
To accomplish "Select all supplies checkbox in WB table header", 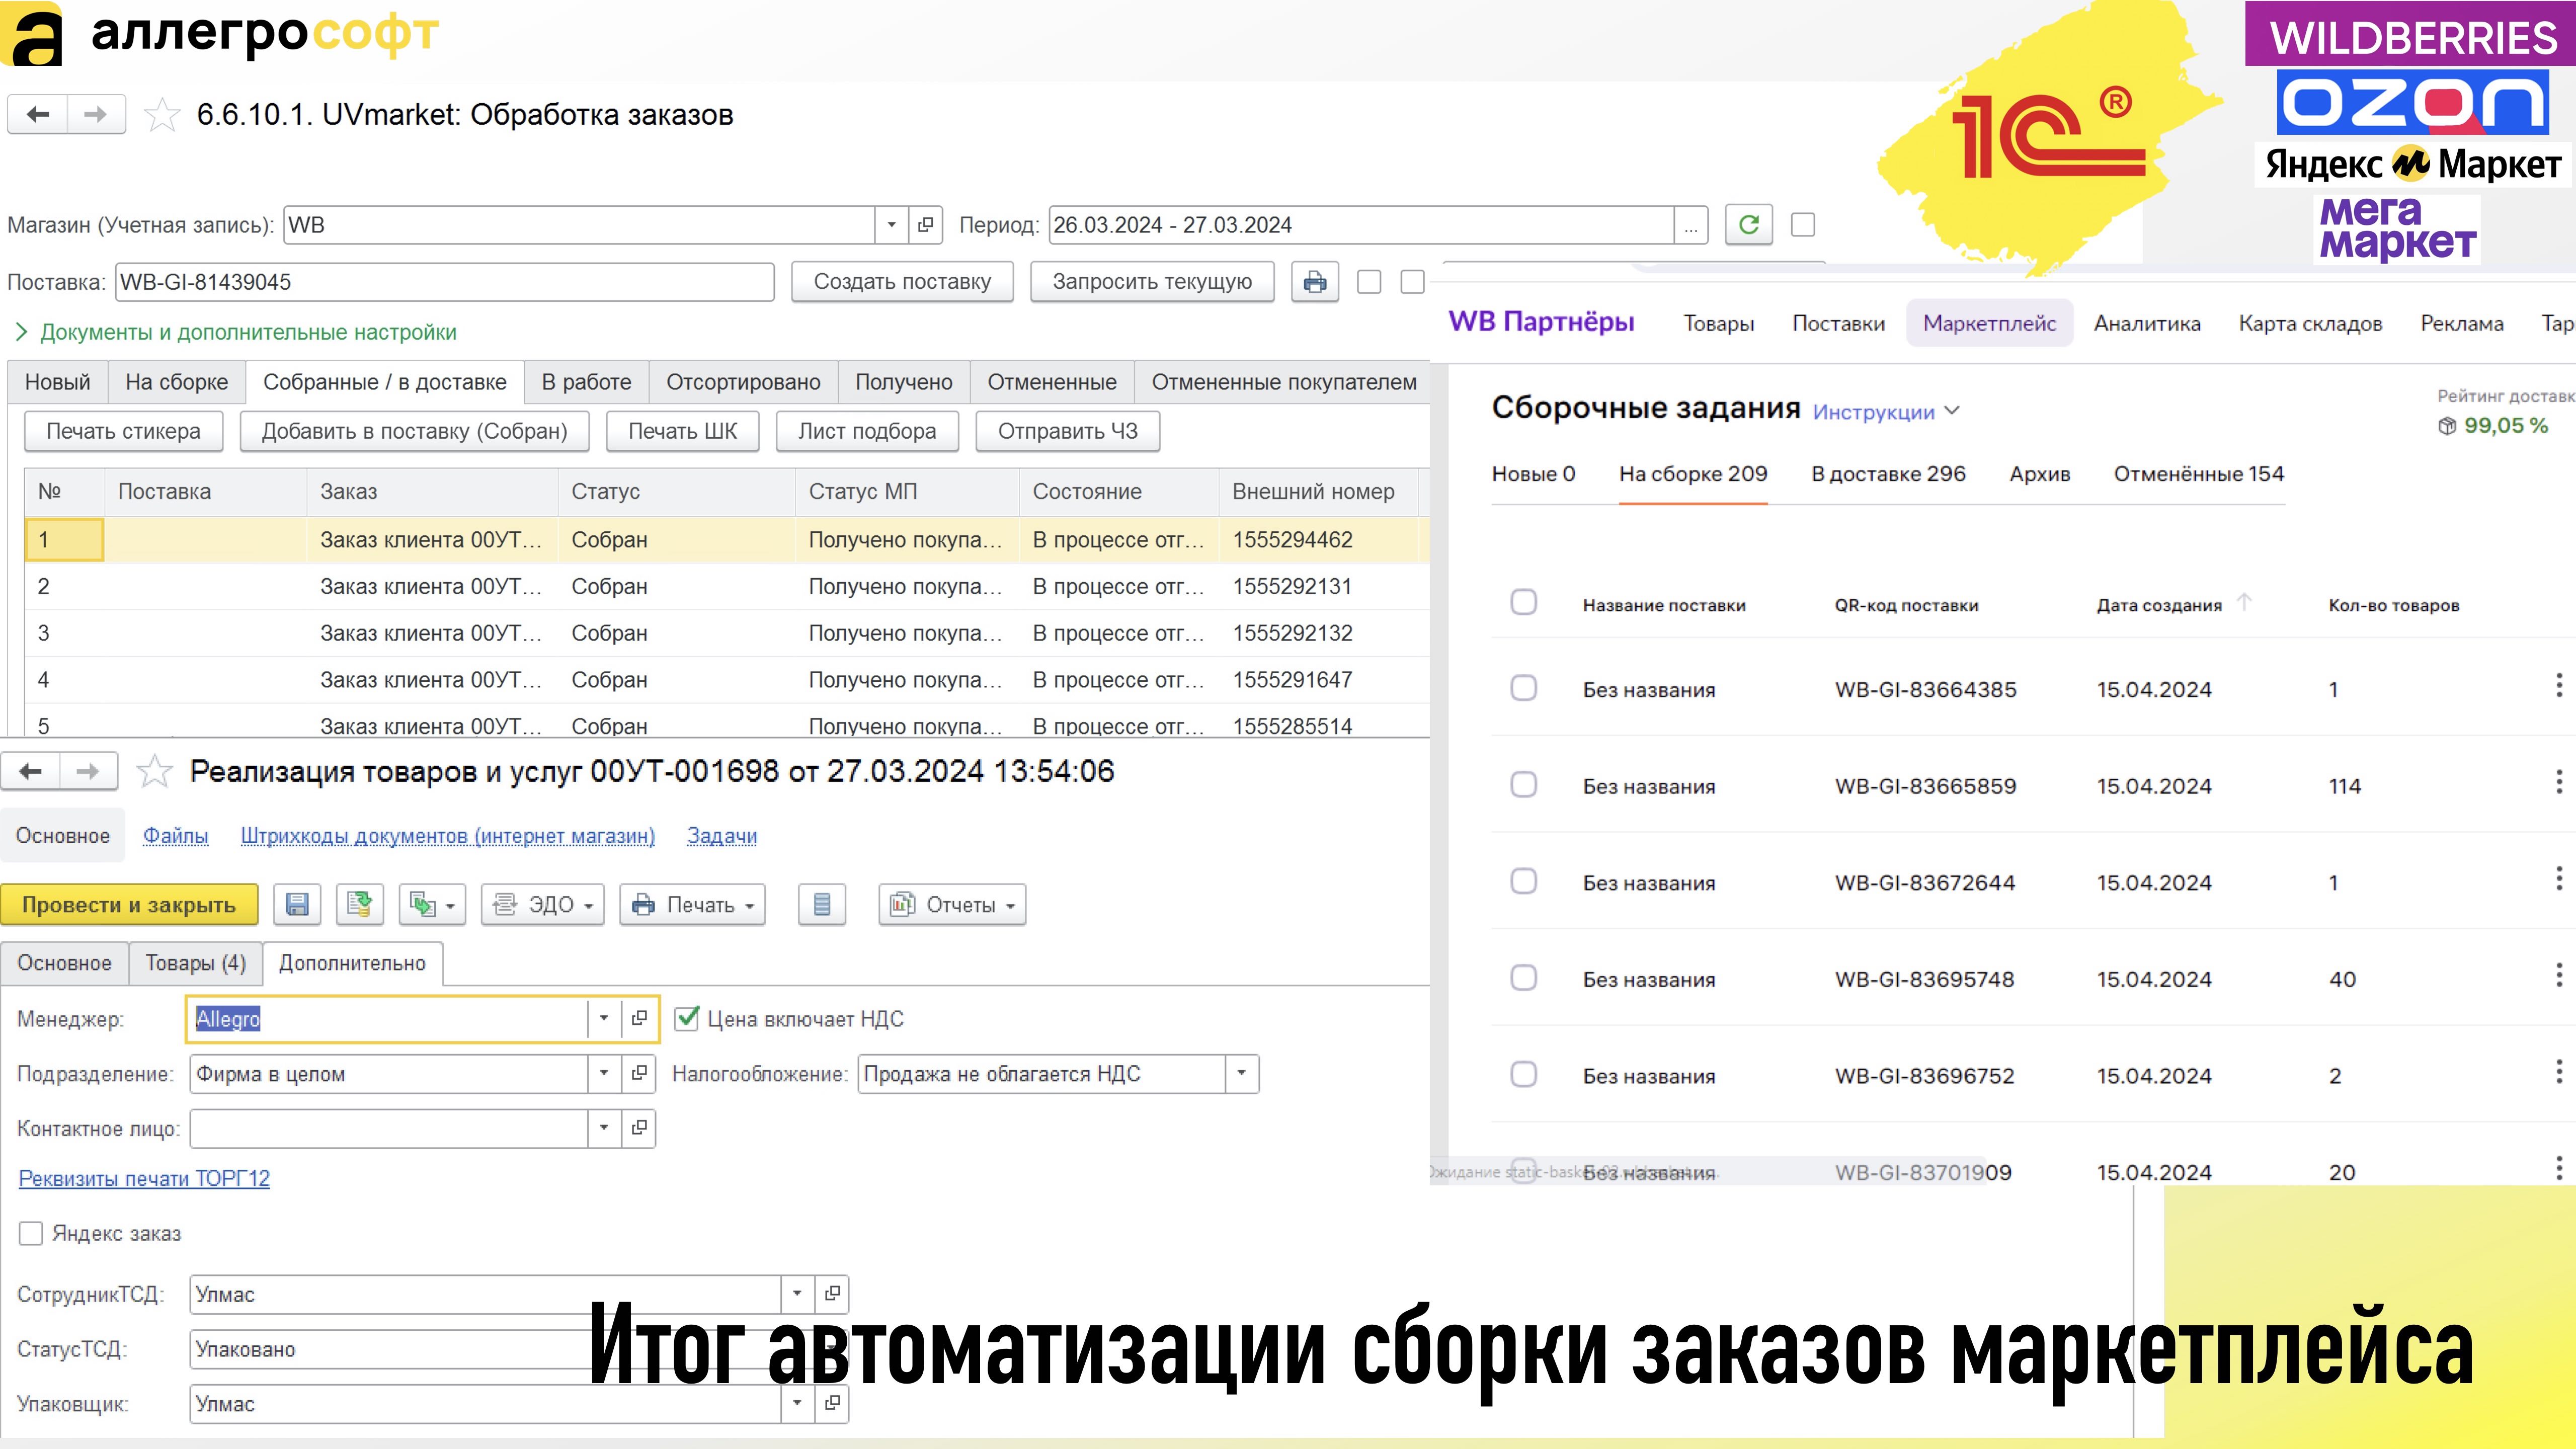I will pyautogui.click(x=1524, y=602).
